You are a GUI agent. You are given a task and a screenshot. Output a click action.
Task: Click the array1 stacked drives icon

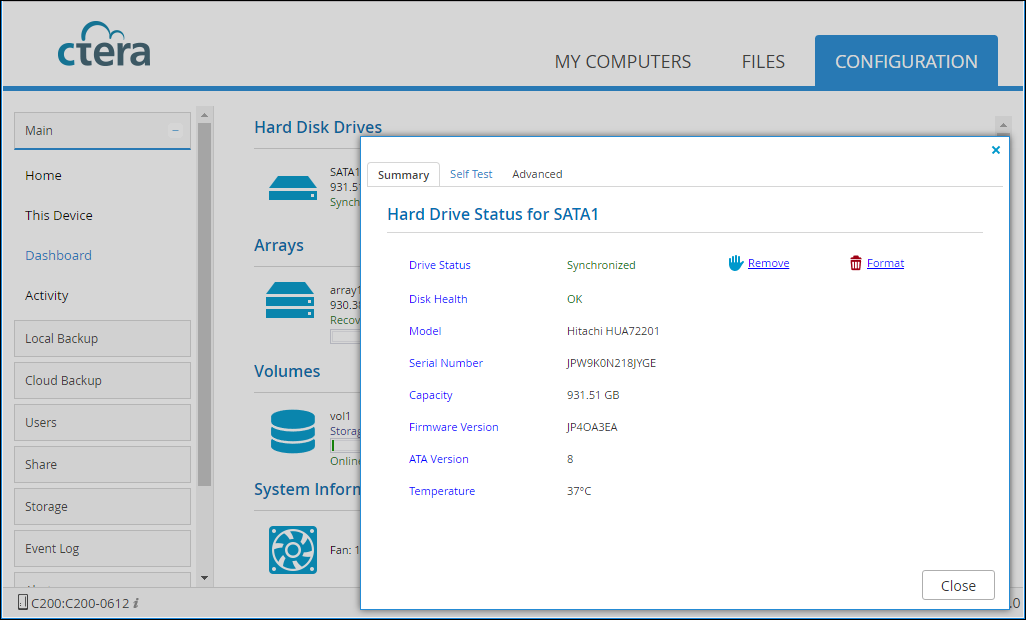point(290,300)
